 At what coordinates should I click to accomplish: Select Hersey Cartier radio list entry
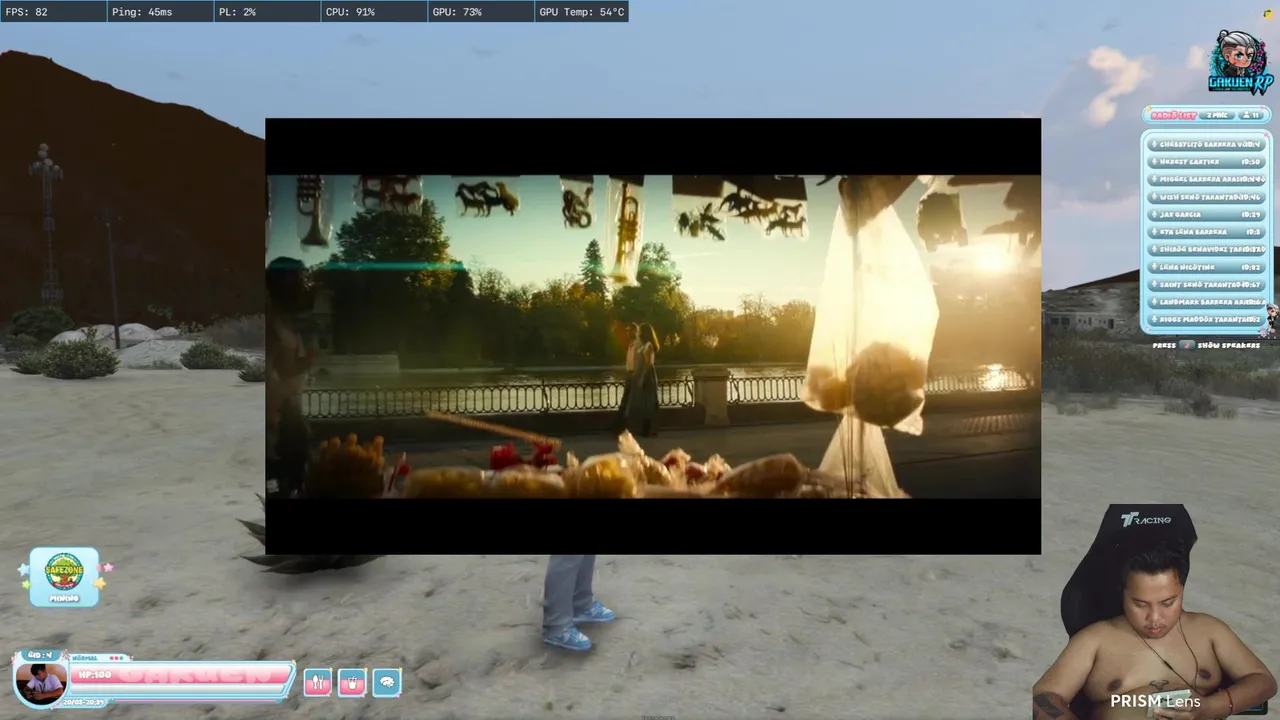pos(1207,162)
